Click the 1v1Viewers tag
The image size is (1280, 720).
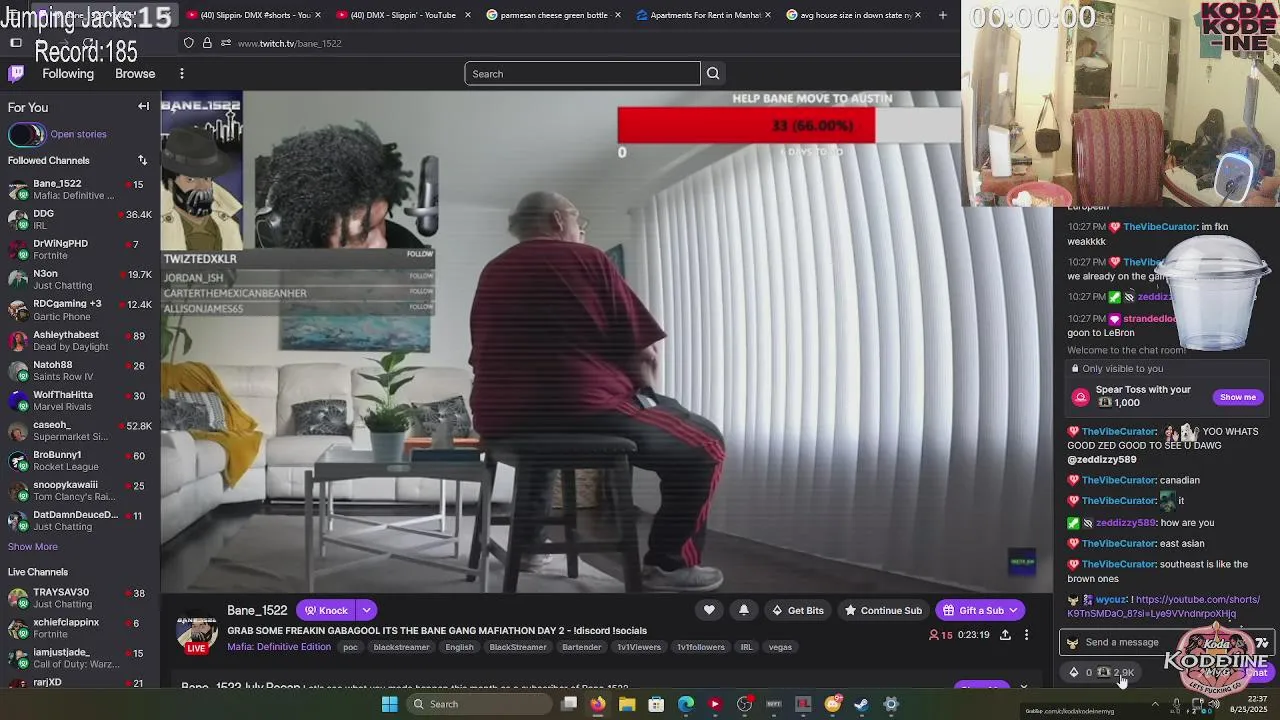click(638, 647)
